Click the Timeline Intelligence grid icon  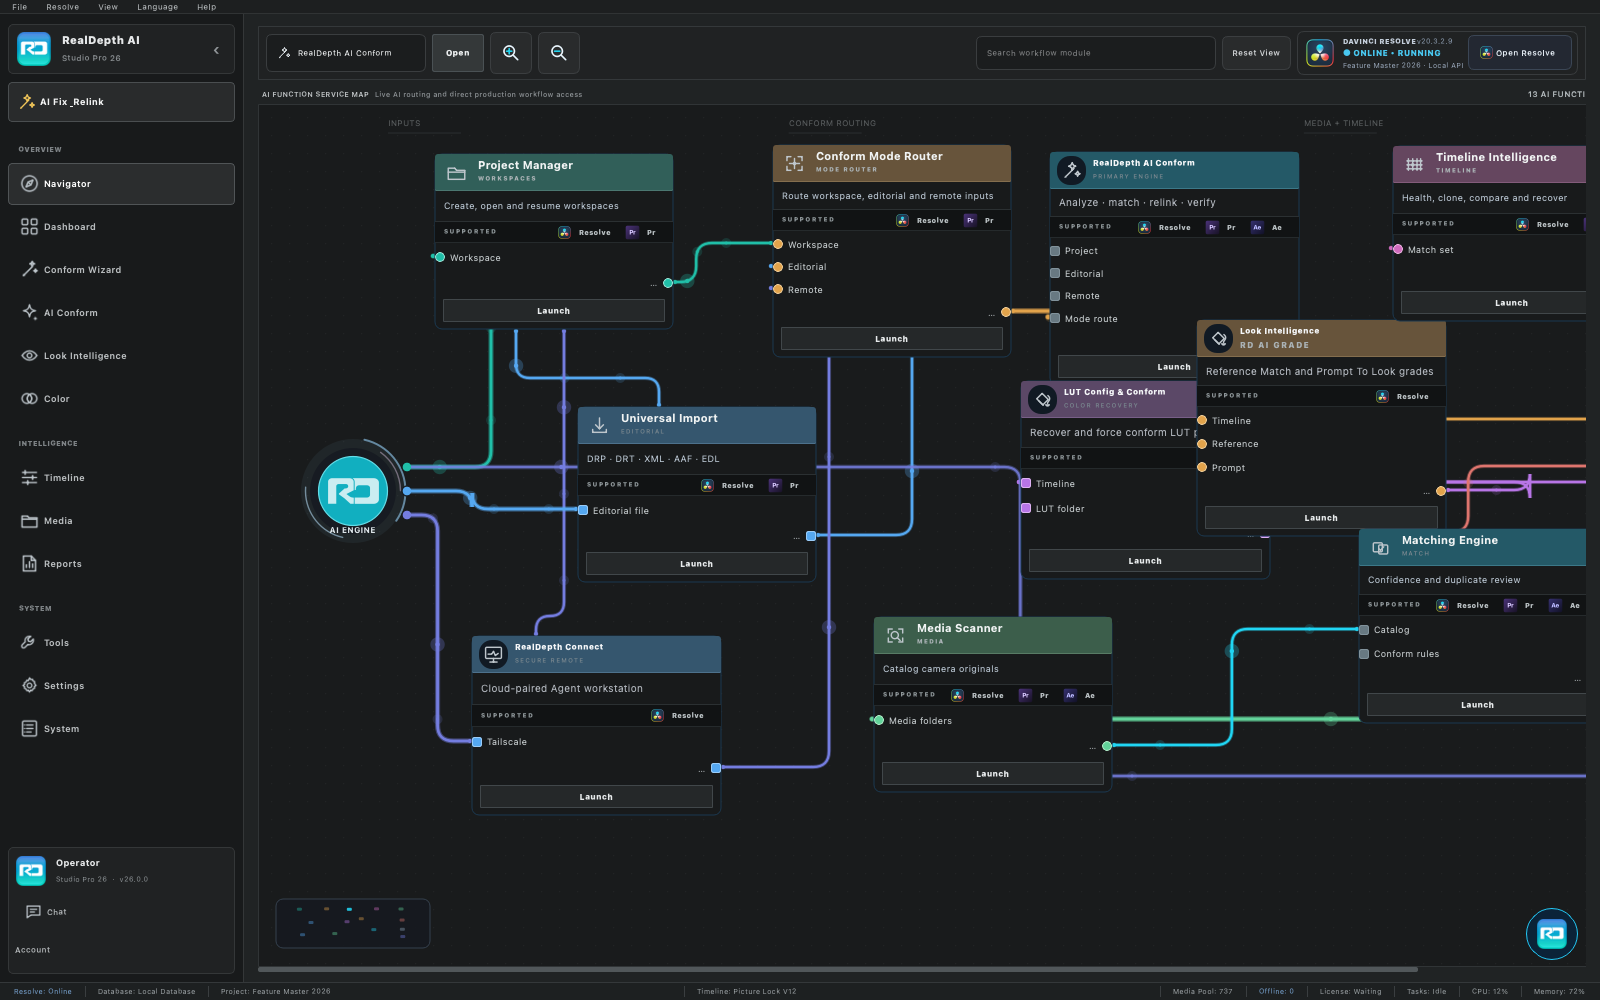coord(1414,164)
